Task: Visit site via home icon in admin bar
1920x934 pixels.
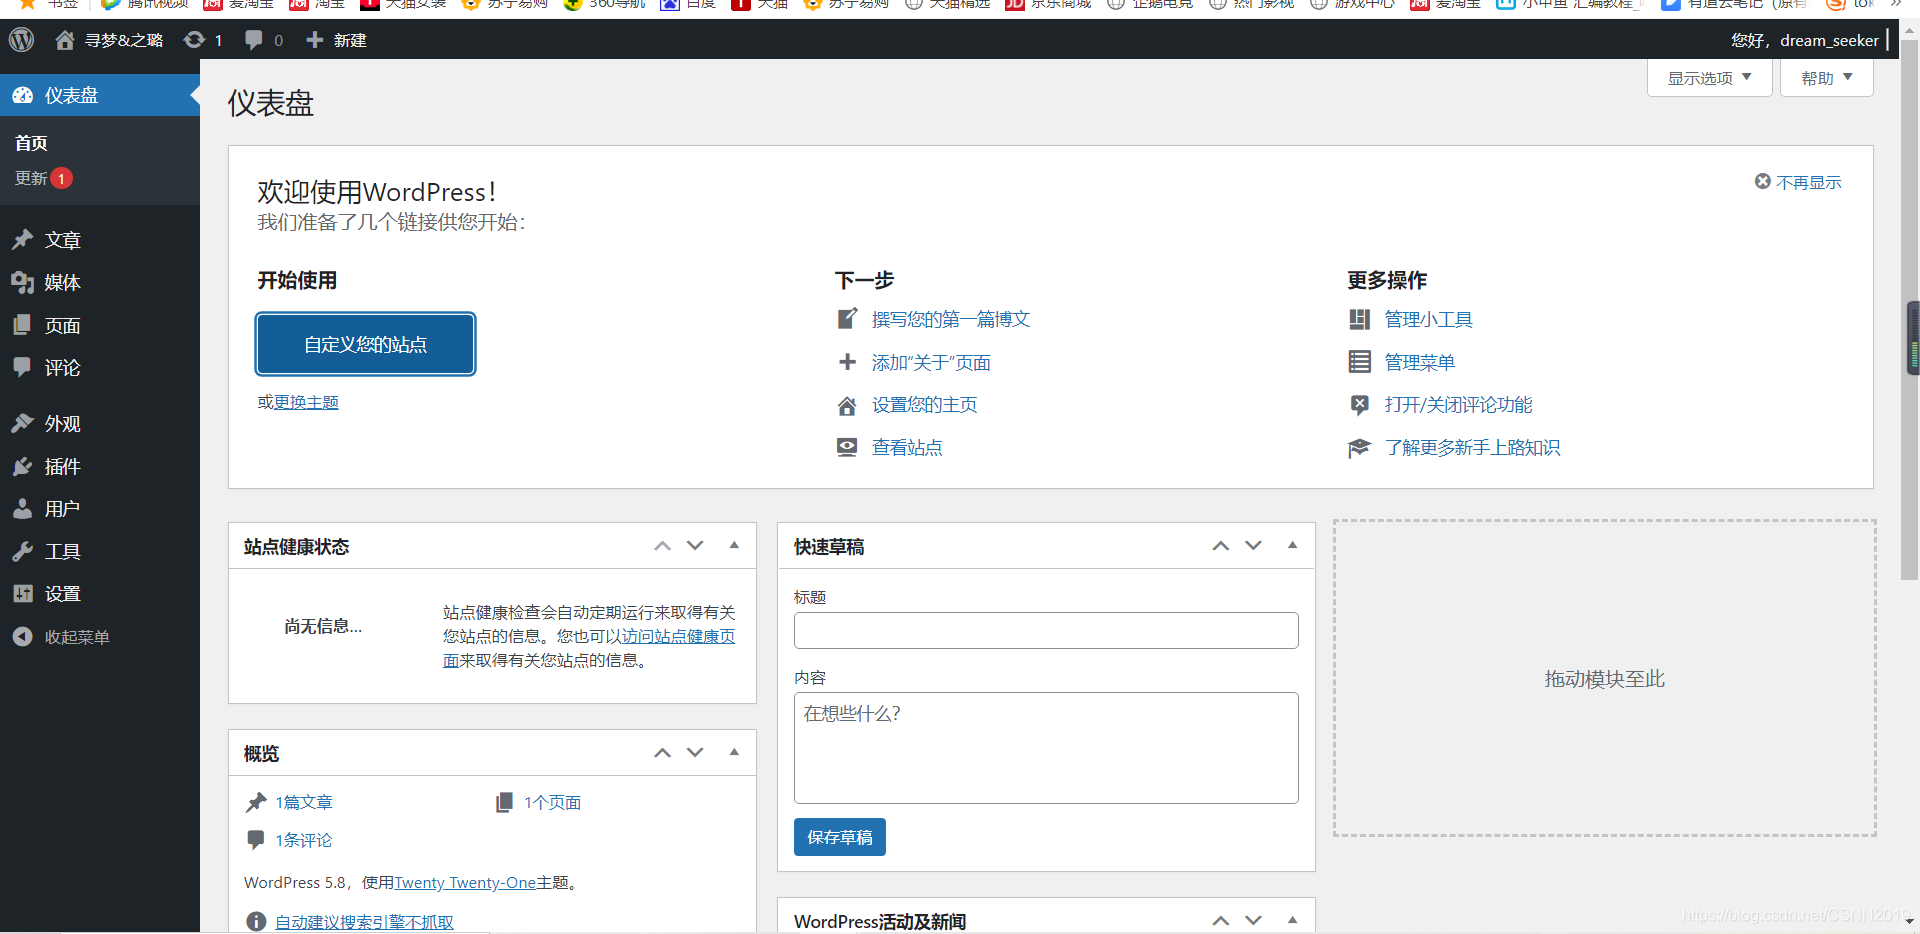Action: [x=65, y=40]
